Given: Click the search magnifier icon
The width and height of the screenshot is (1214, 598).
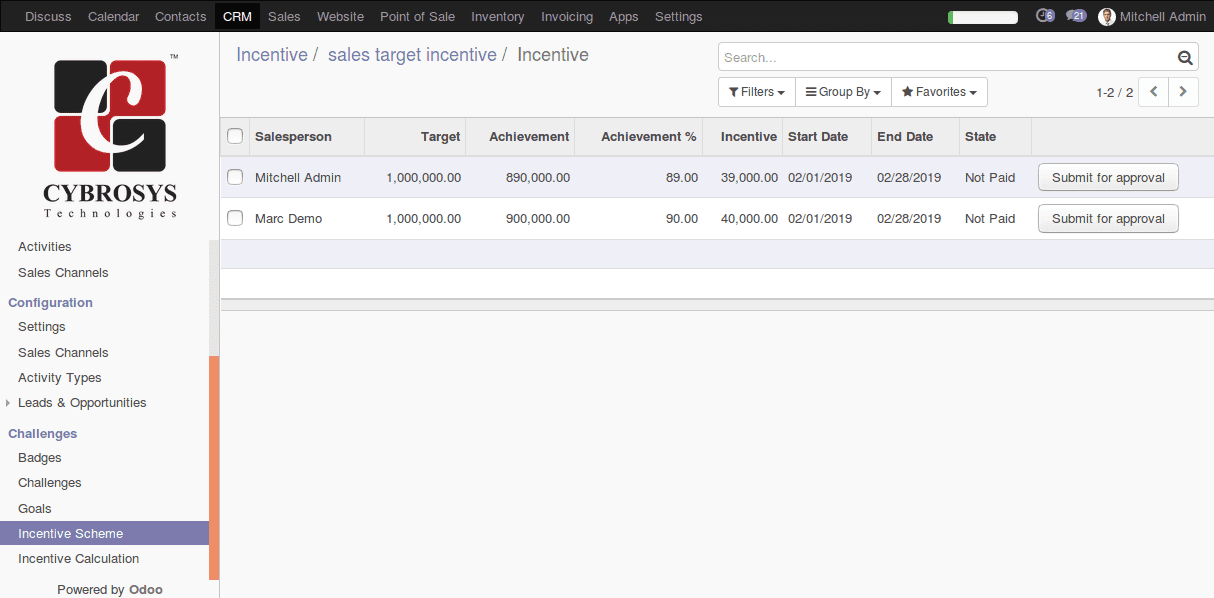Looking at the screenshot, I should [x=1185, y=58].
